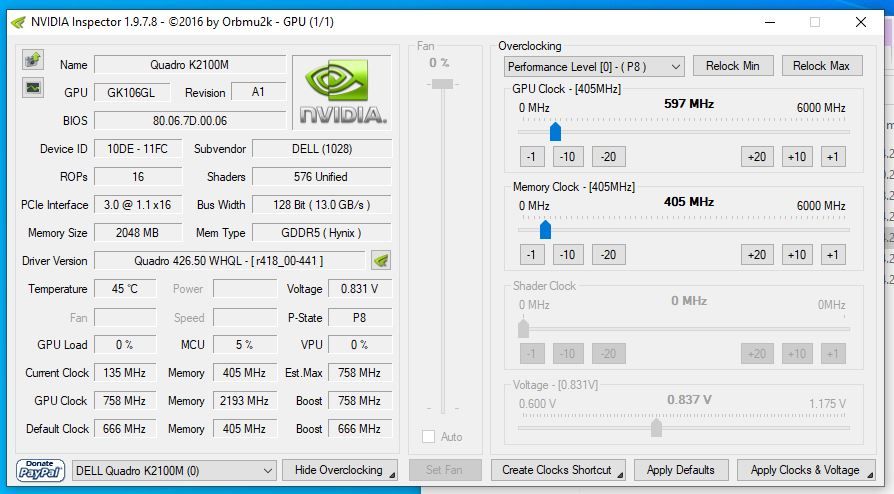Viewport: 894px width, 494px height.
Task: Click the GPU Clock row Memory field 2193 MHz
Action: [245, 400]
